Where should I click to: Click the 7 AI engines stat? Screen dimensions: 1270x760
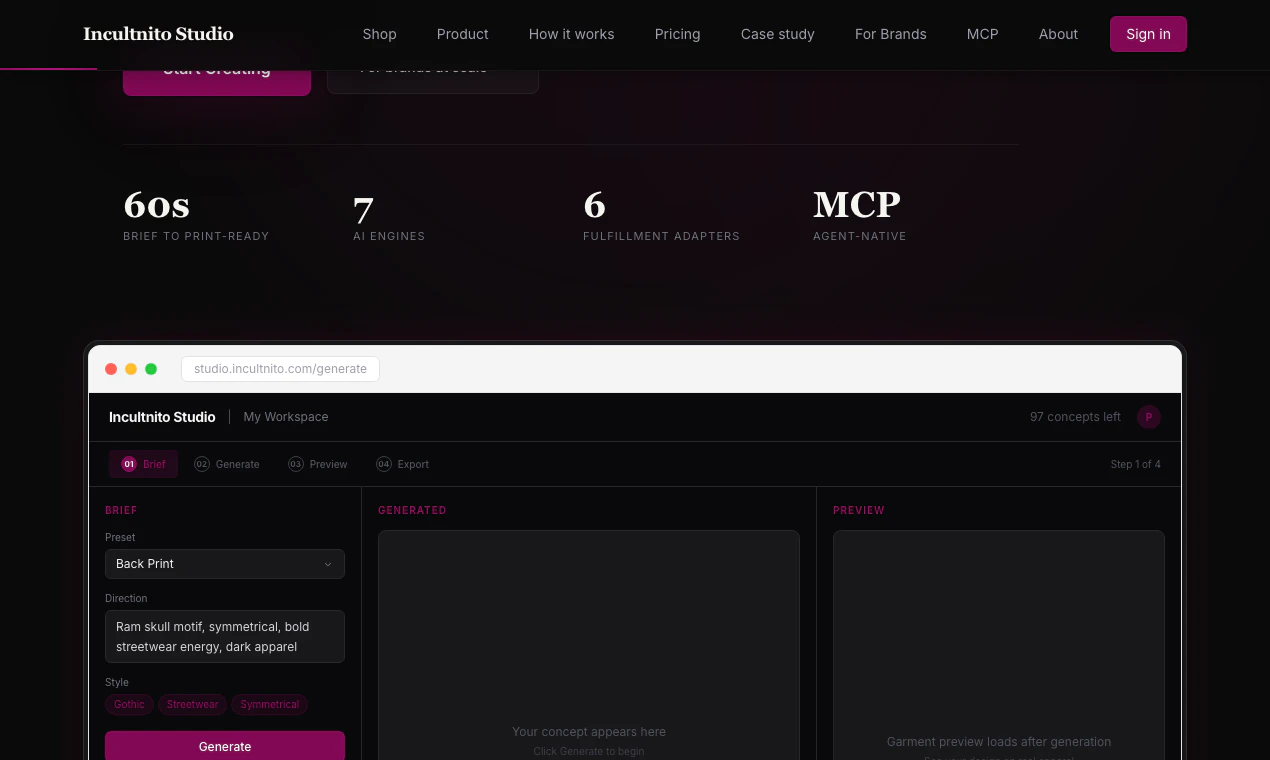point(389,215)
